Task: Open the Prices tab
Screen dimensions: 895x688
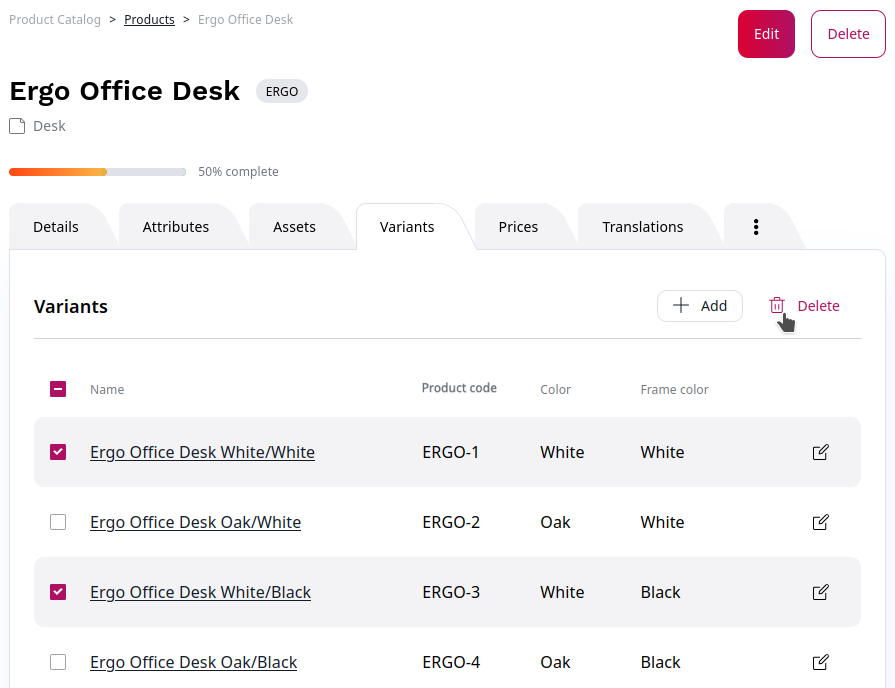Action: click(518, 227)
